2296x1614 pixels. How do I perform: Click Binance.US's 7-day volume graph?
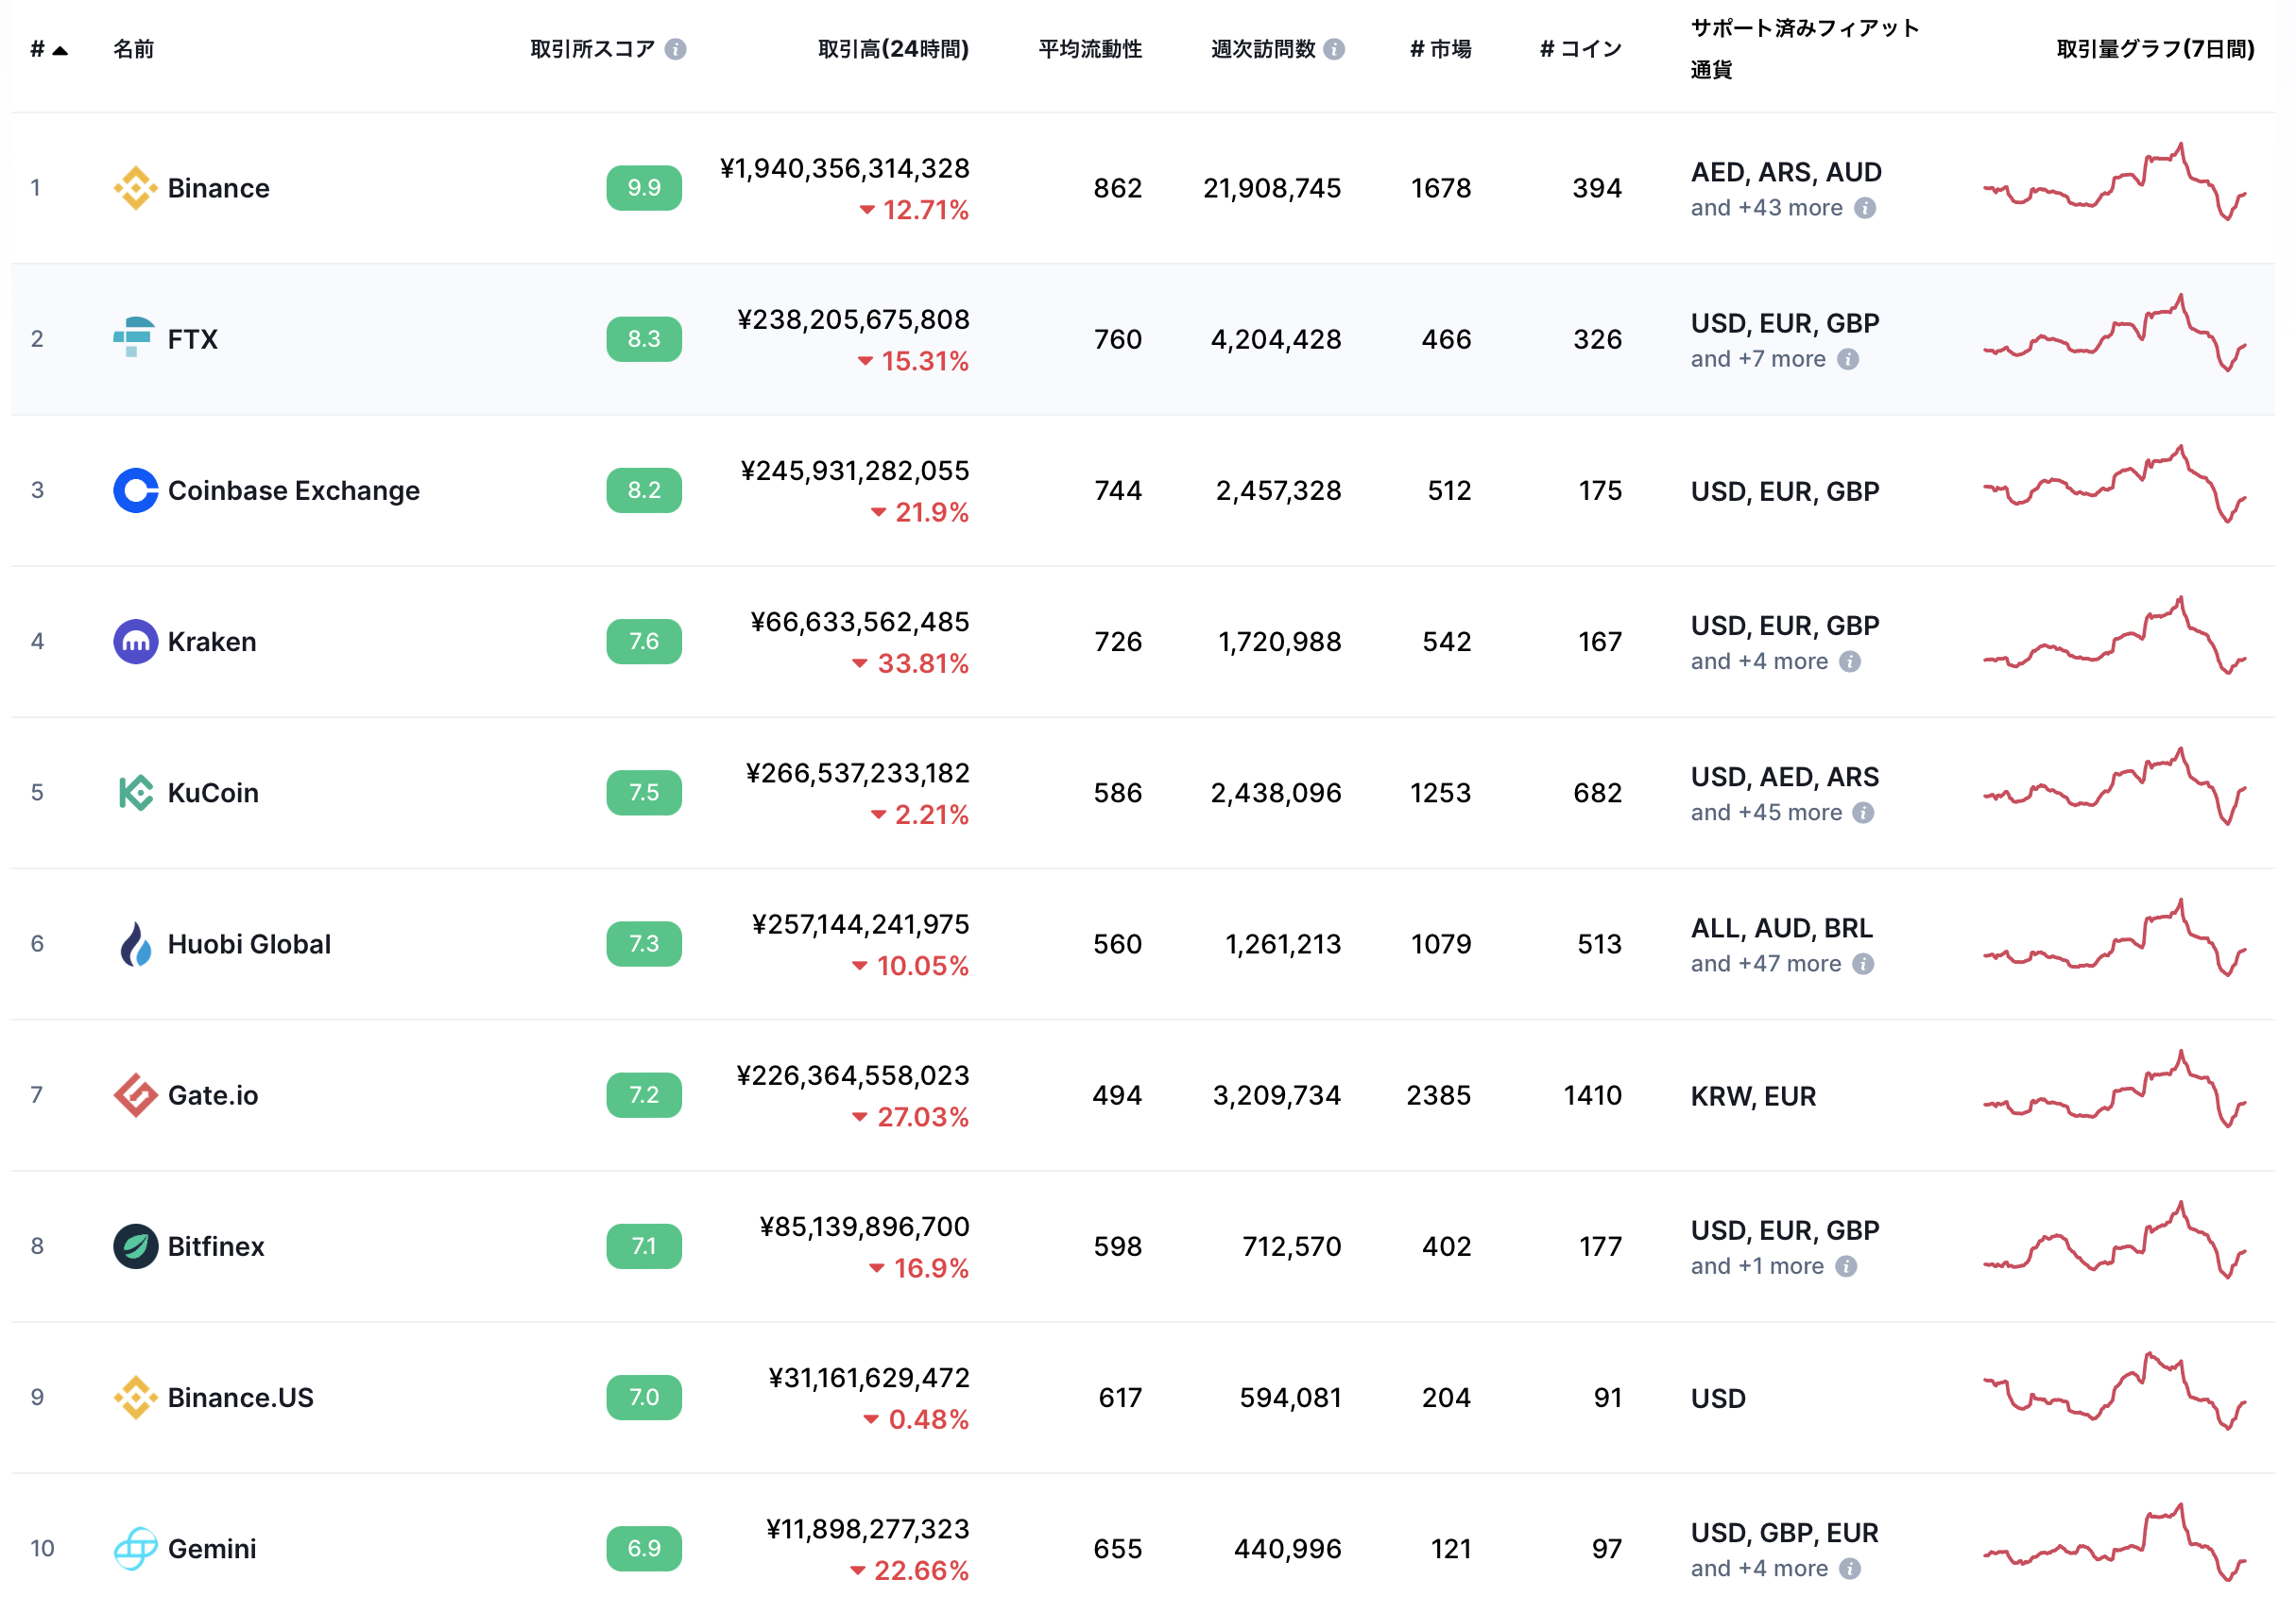[x=2115, y=1392]
